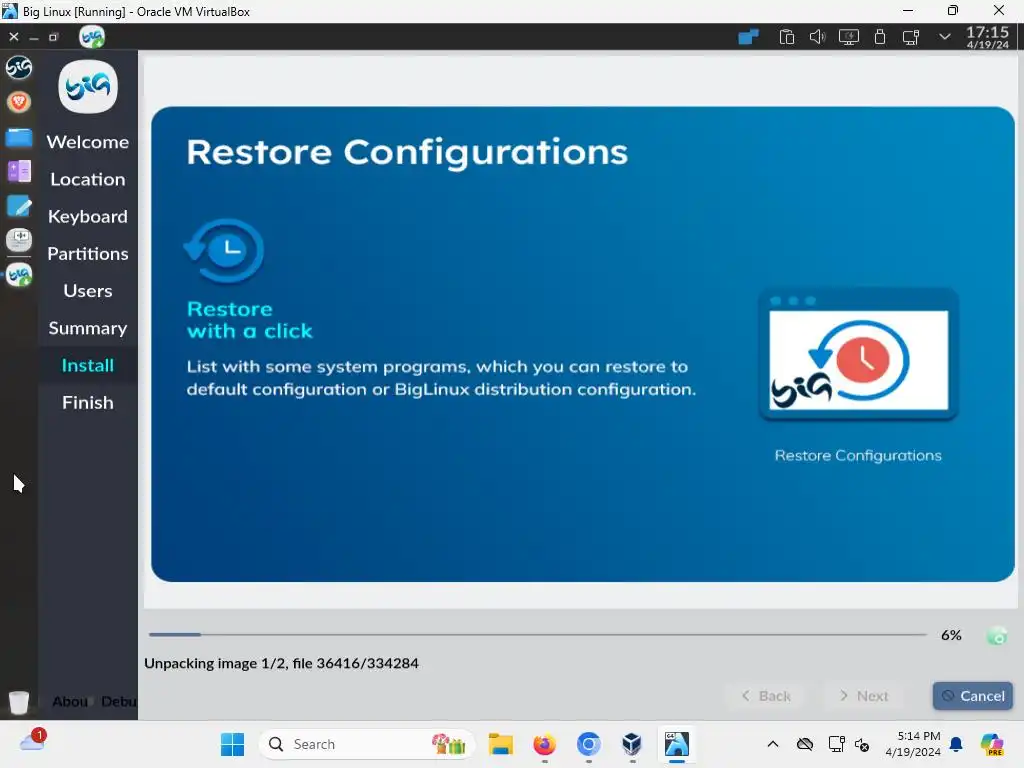Click the blue restore clock icon
Screen dimensions: 1024x768
point(225,251)
